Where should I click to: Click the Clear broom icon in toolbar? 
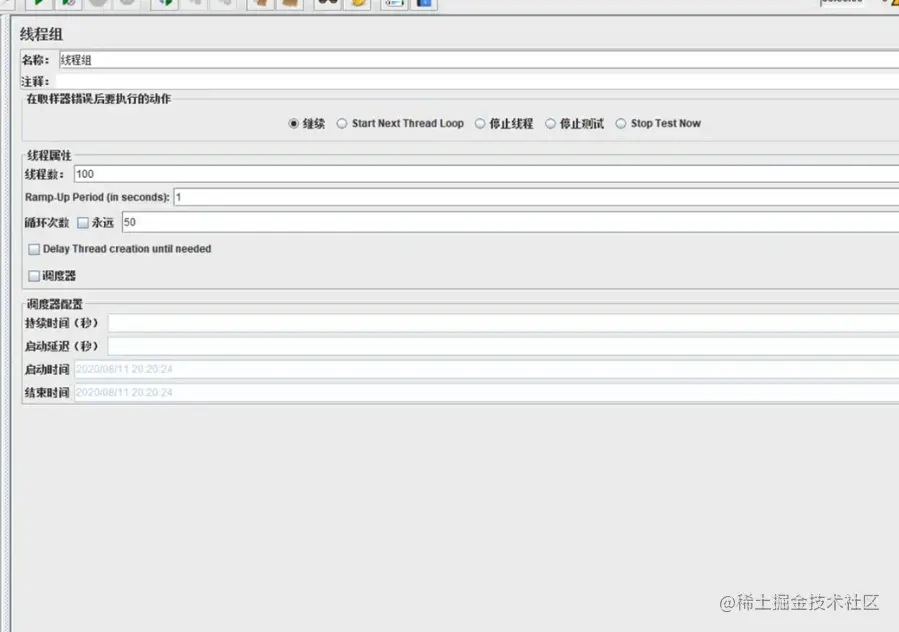[261, 3]
